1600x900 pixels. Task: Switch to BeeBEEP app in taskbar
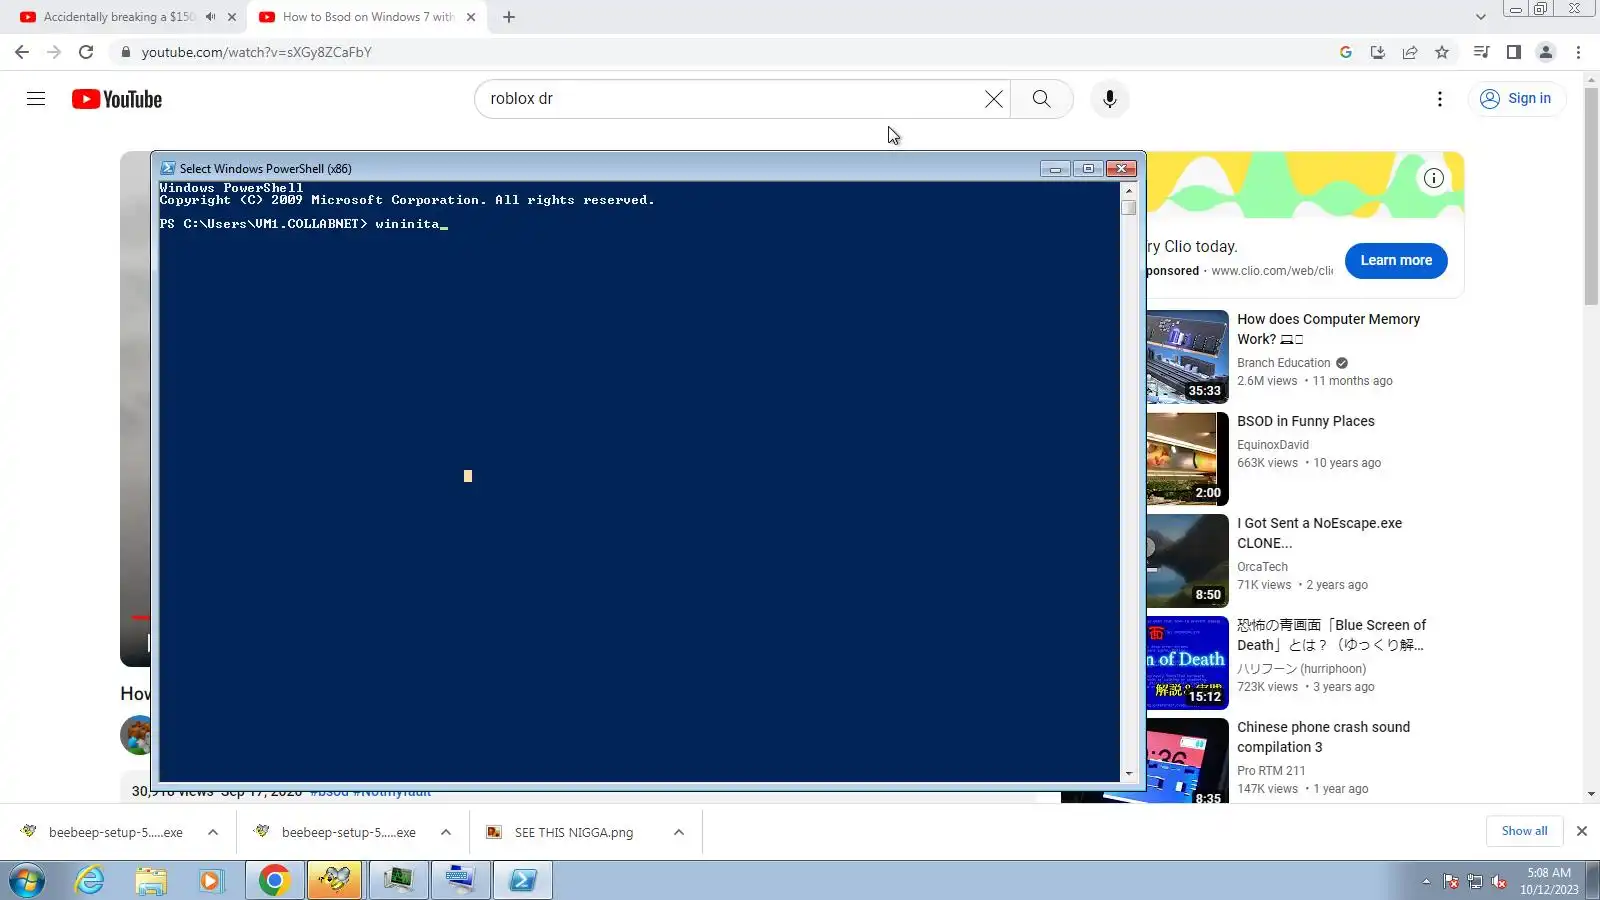pos(335,880)
